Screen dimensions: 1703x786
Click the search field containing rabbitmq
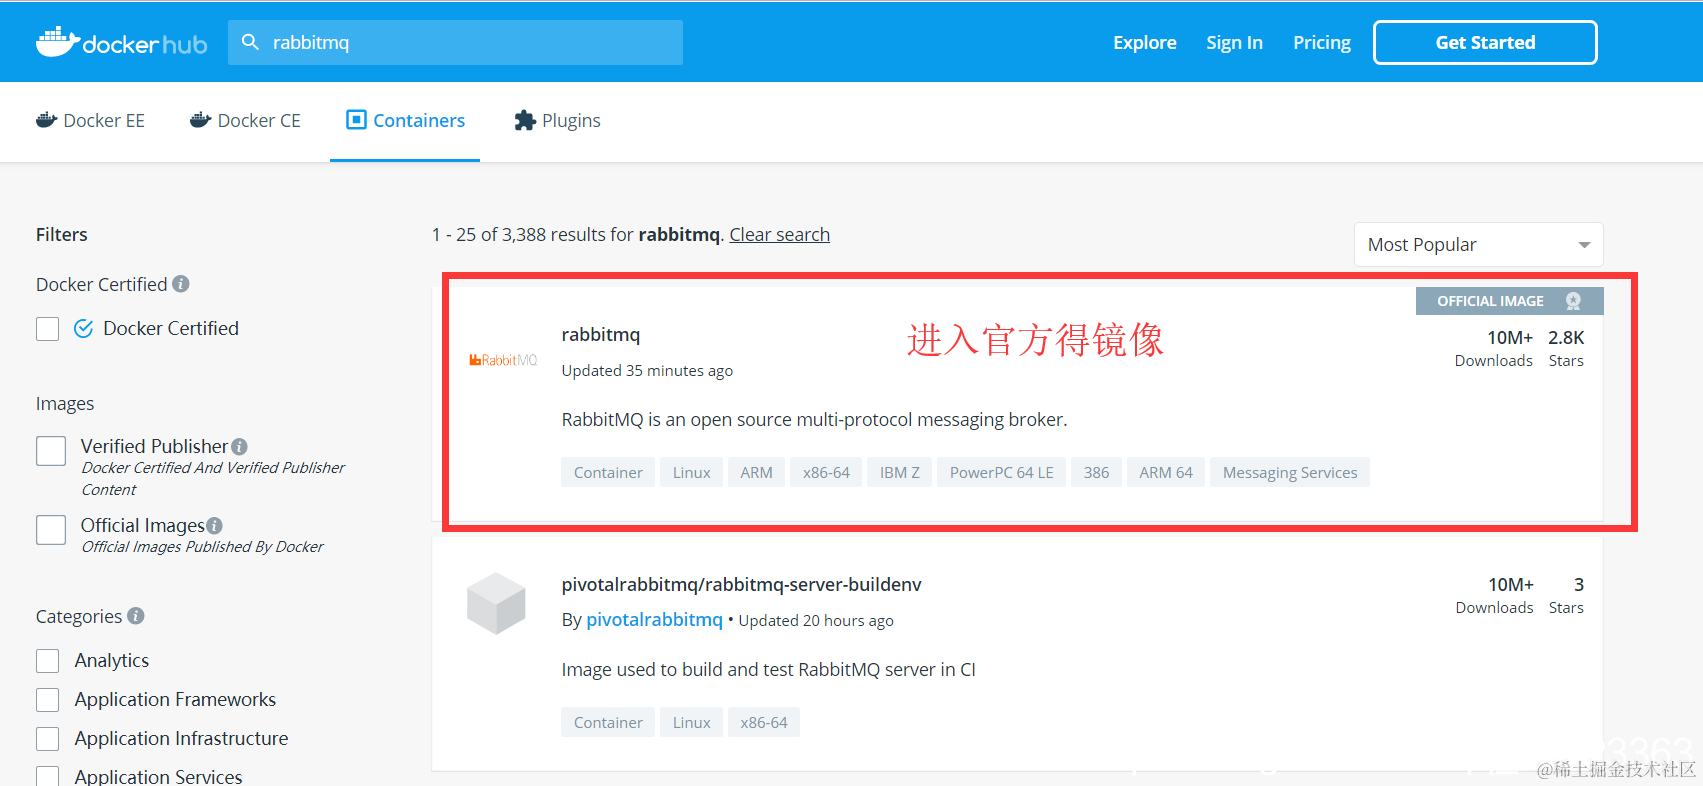[x=455, y=42]
